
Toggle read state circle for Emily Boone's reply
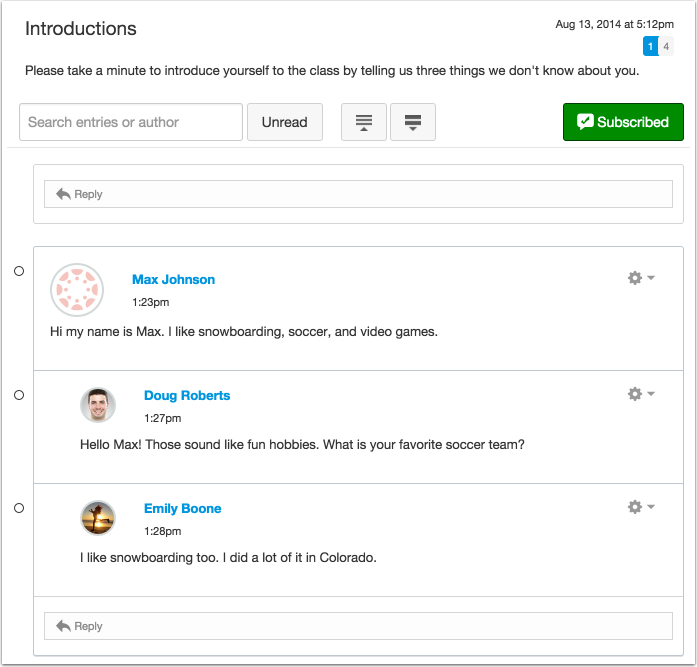pyautogui.click(x=19, y=508)
